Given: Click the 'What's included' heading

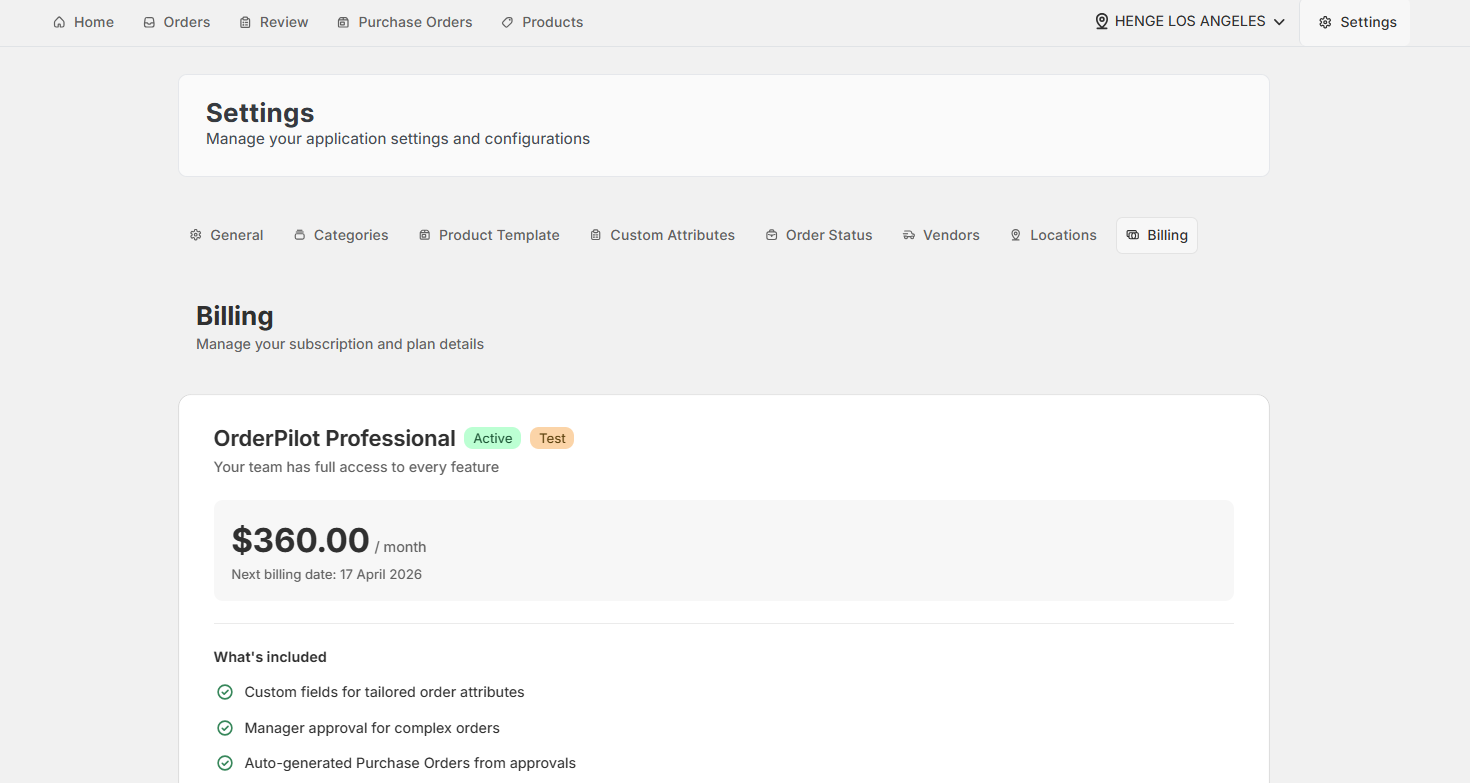Looking at the screenshot, I should [x=270, y=657].
